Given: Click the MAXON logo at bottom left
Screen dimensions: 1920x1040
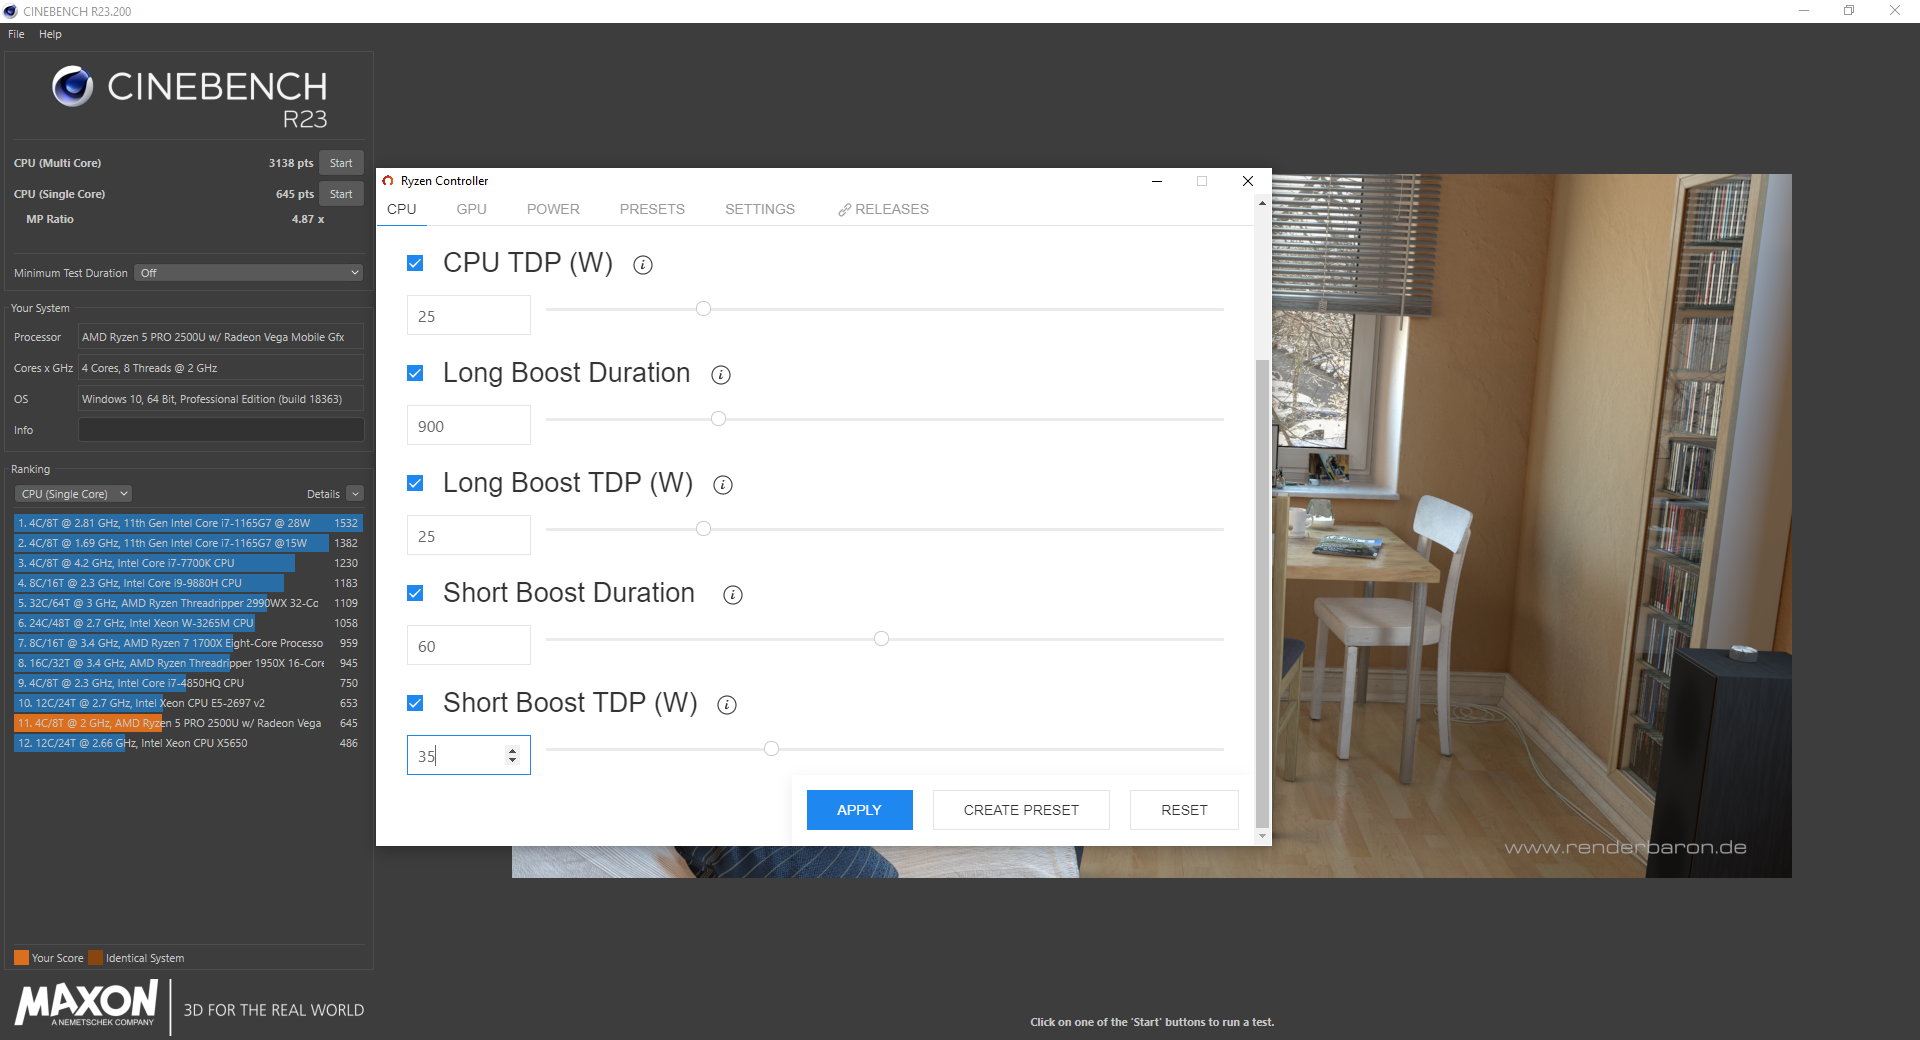Looking at the screenshot, I should point(87,1002).
